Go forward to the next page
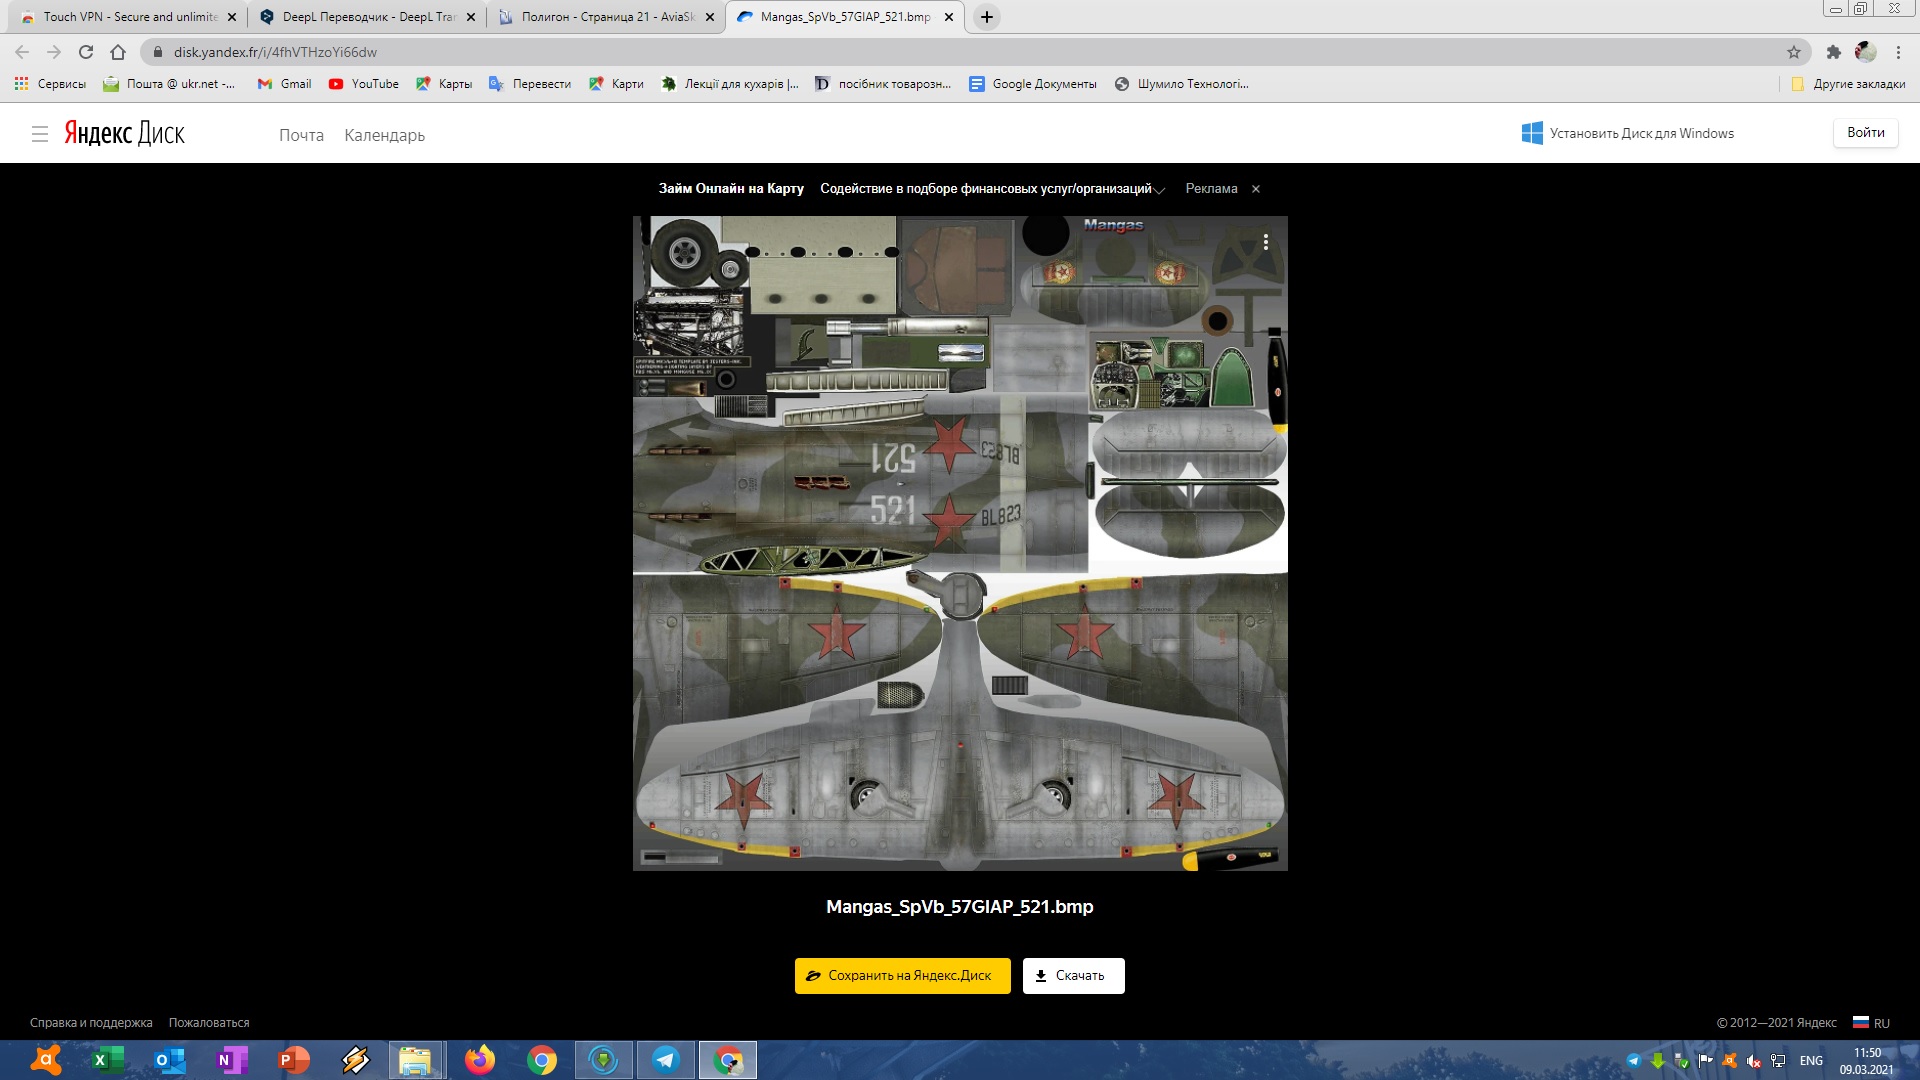This screenshot has width=1920, height=1080. point(54,52)
